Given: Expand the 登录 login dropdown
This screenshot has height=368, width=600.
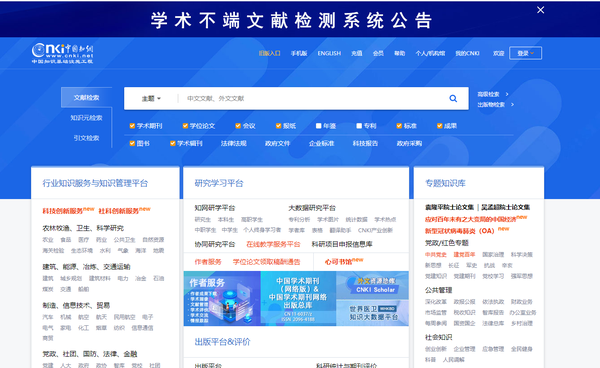Looking at the screenshot, I should [x=525, y=53].
